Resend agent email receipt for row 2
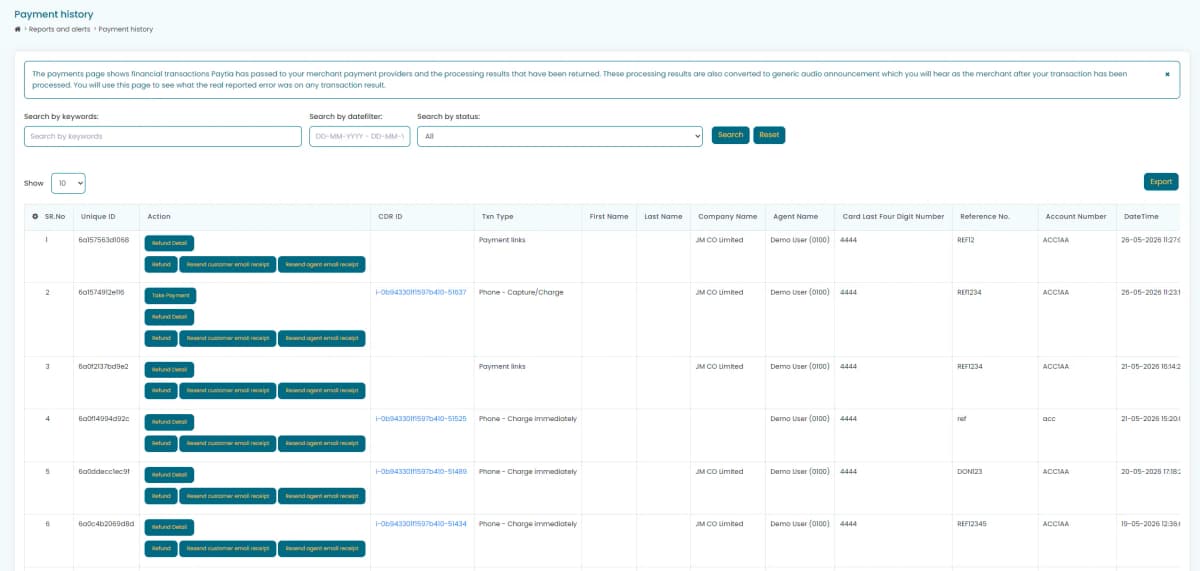Viewport: 1200px width, 571px height. pyautogui.click(x=322, y=339)
